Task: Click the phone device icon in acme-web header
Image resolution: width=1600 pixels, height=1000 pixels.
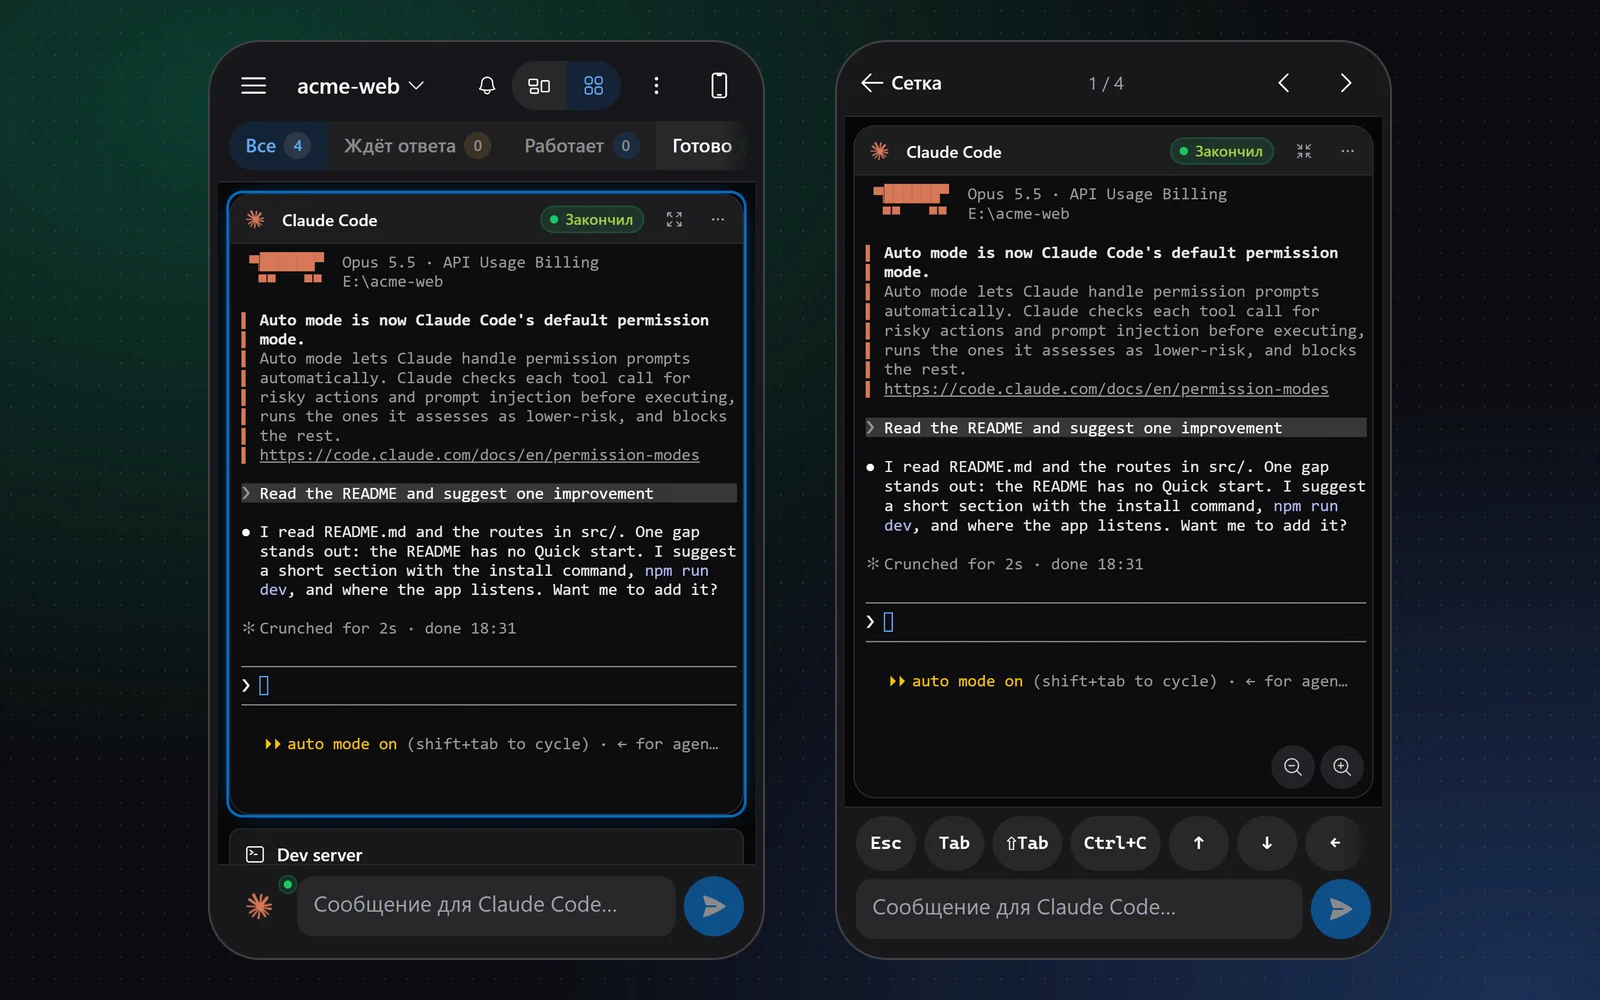Action: (719, 86)
